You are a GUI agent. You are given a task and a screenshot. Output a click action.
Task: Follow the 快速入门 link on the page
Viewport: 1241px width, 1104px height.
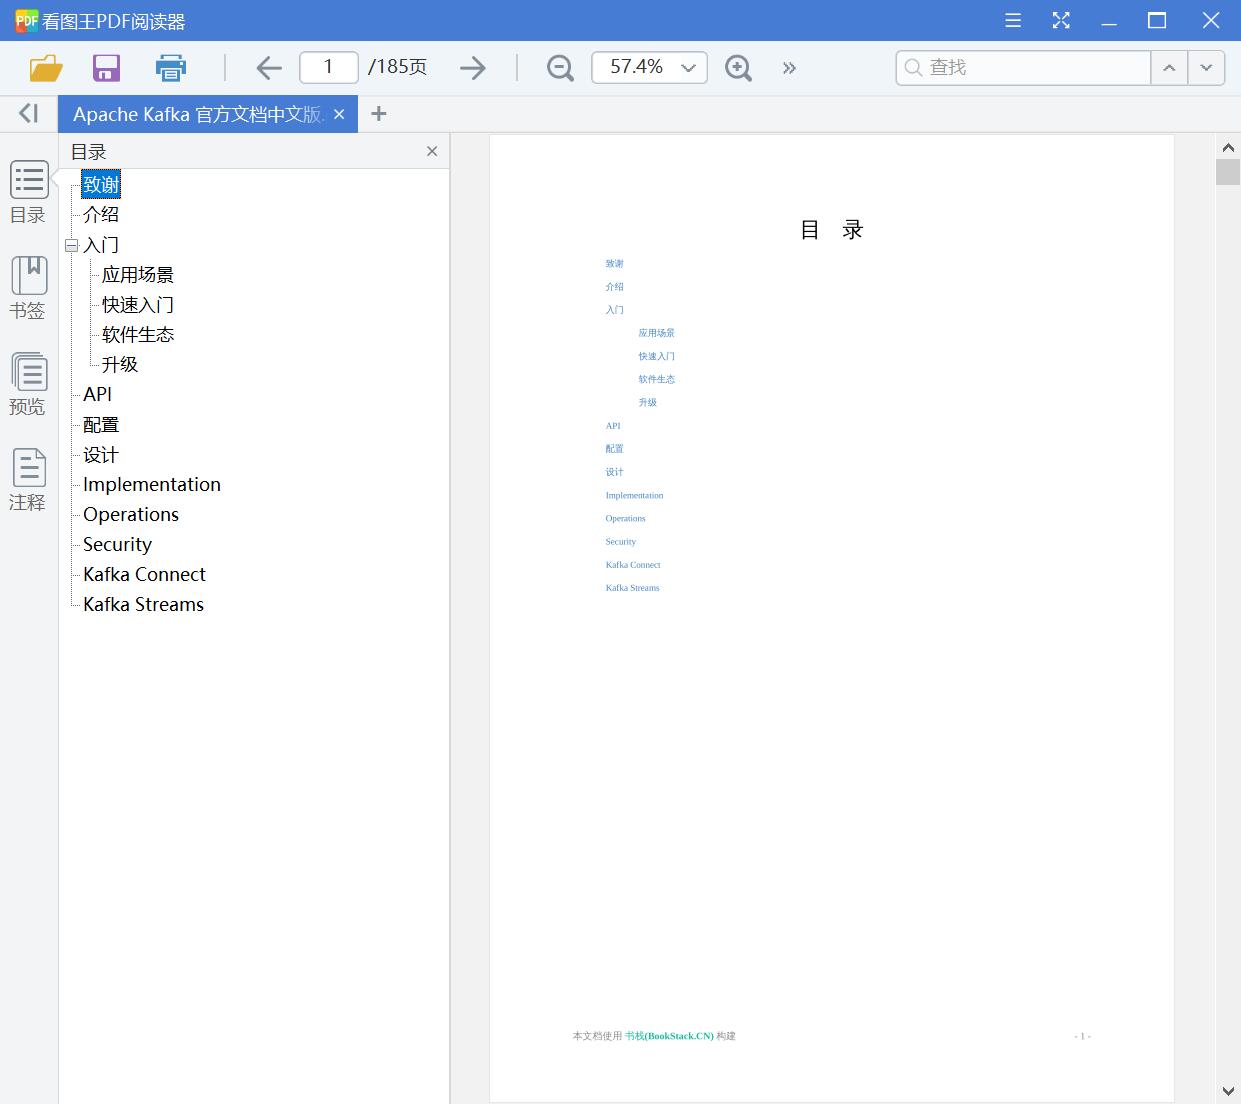(657, 356)
